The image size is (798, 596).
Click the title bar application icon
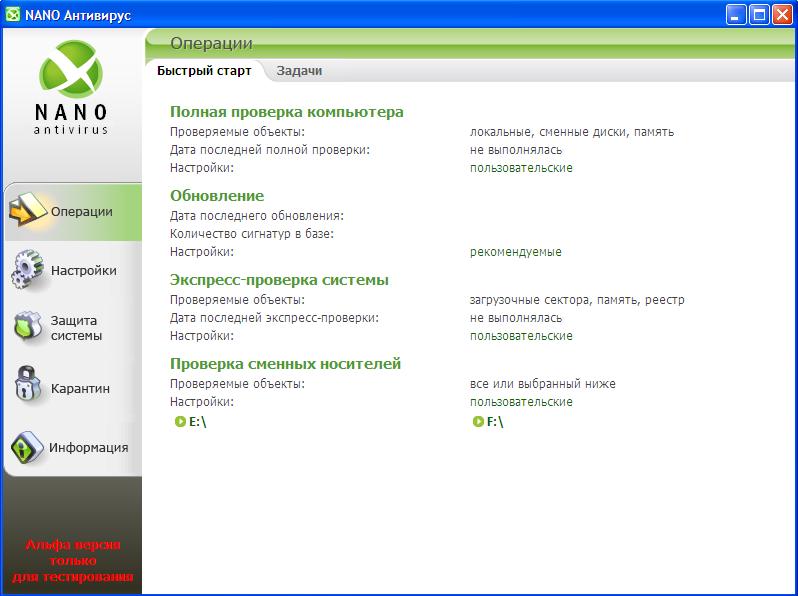[x=12, y=14]
